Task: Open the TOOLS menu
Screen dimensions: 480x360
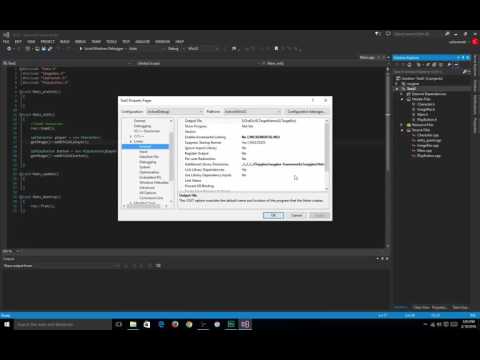Action: pyautogui.click(x=111, y=42)
